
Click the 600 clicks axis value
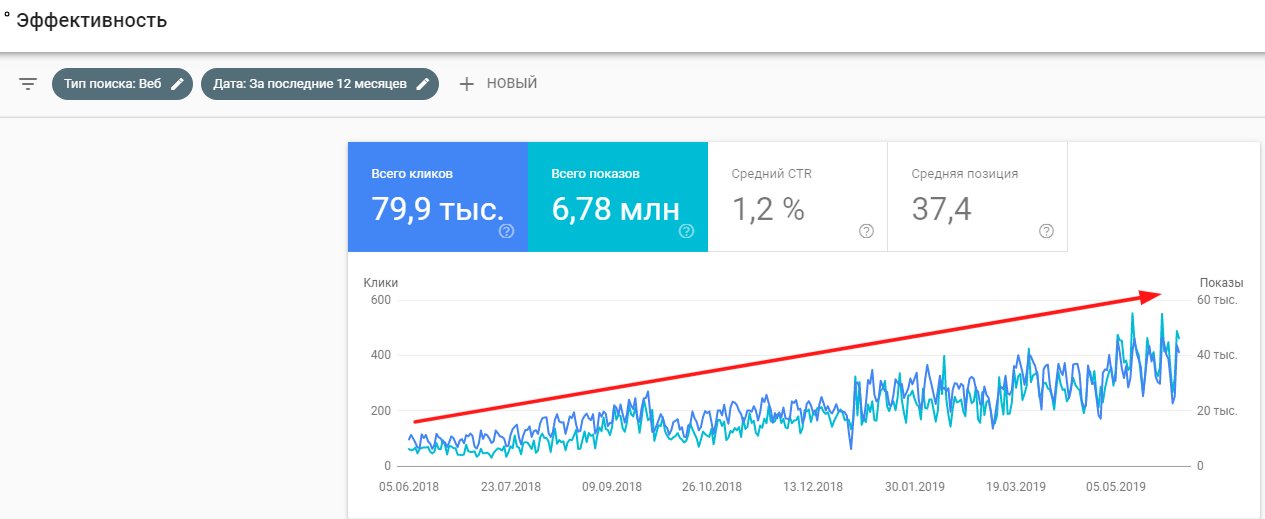(380, 300)
